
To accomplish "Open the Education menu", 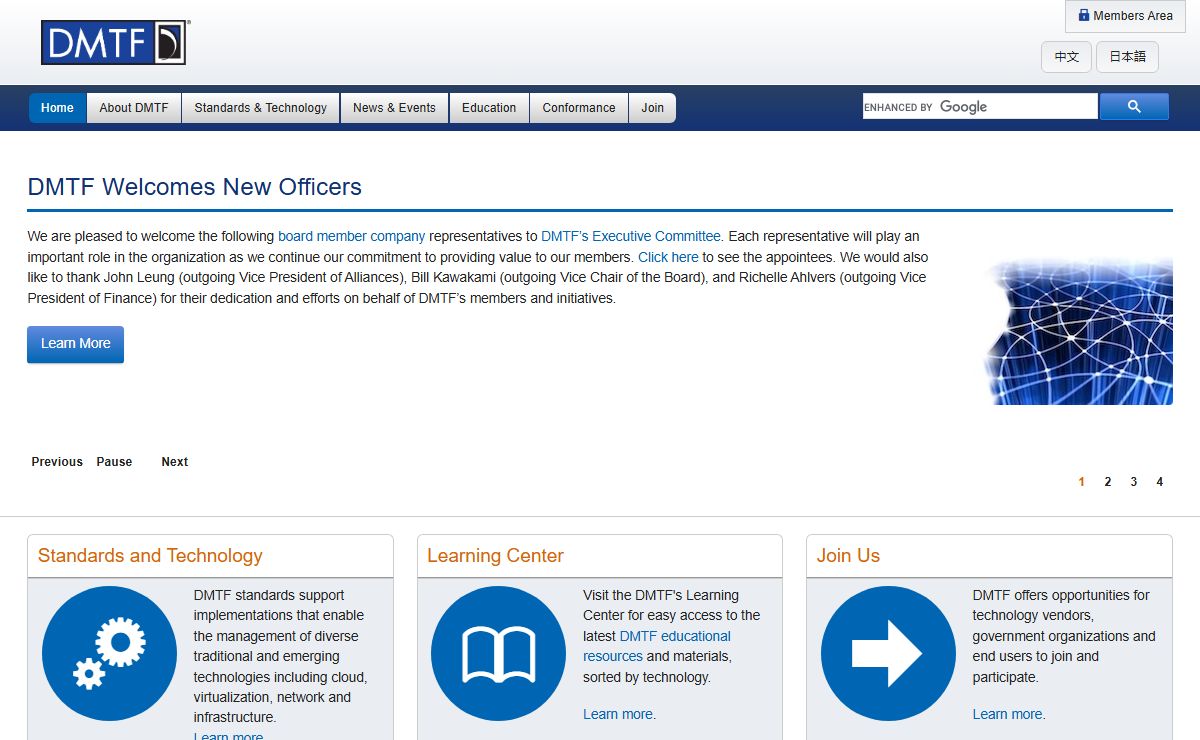I will [489, 108].
